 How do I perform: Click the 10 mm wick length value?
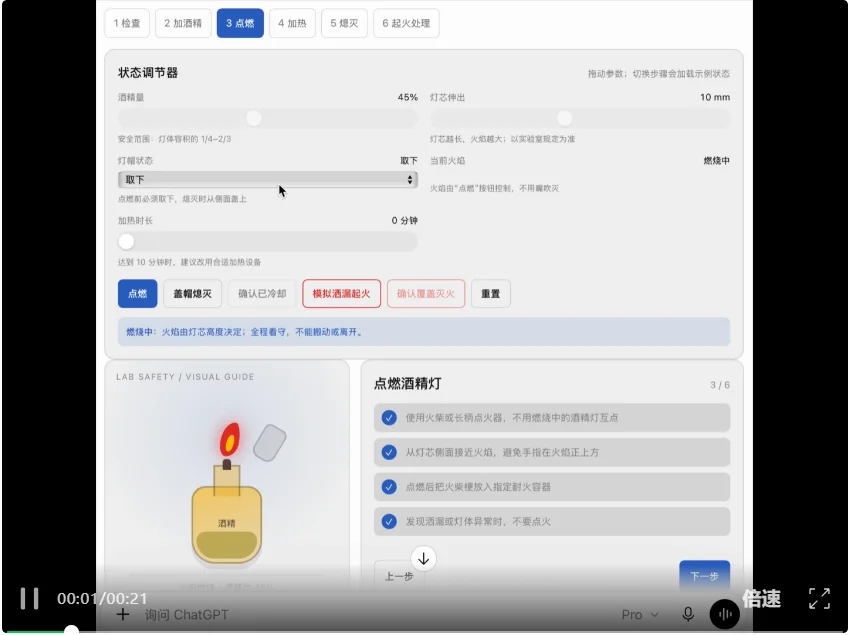tap(714, 97)
